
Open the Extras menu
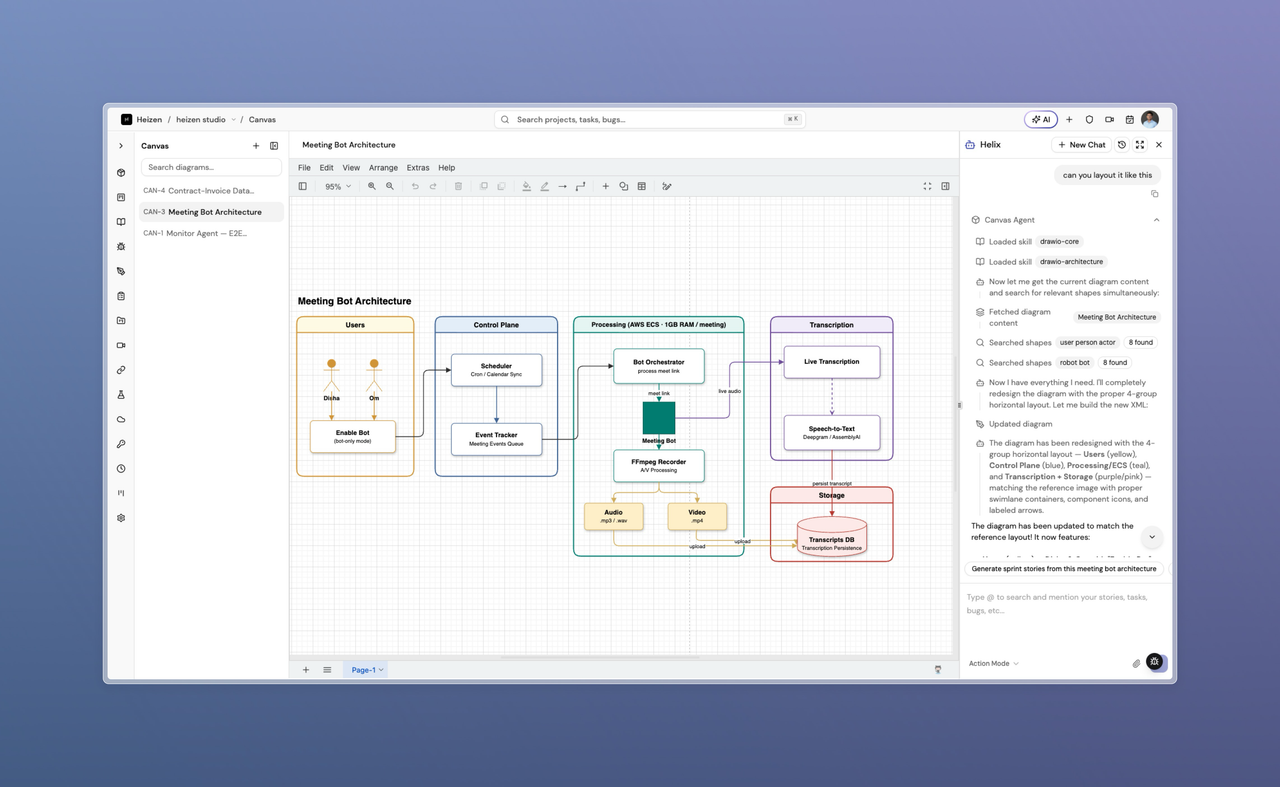[418, 168]
